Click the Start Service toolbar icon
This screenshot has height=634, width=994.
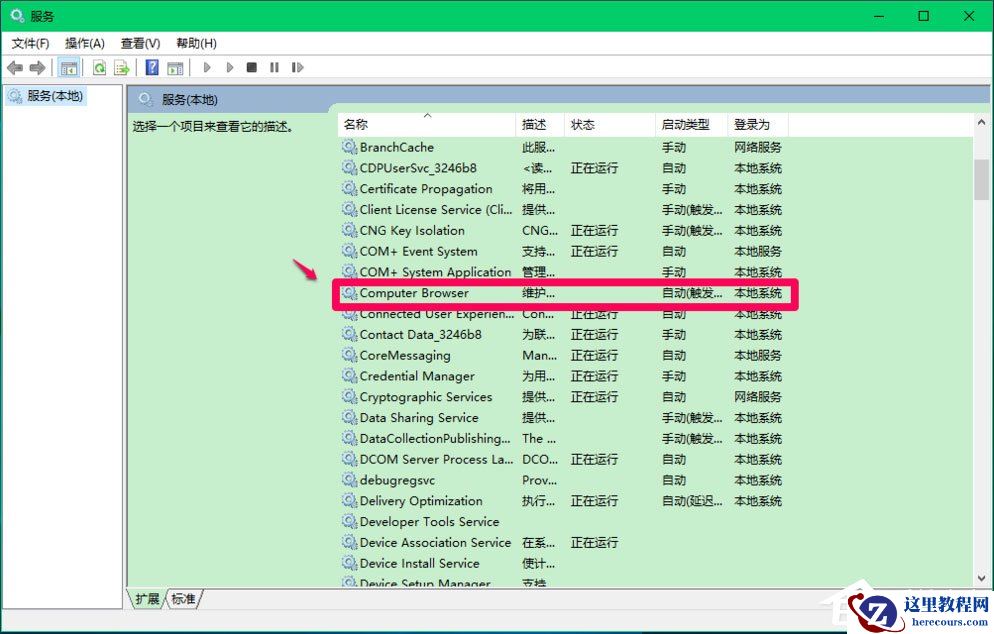click(x=206, y=67)
